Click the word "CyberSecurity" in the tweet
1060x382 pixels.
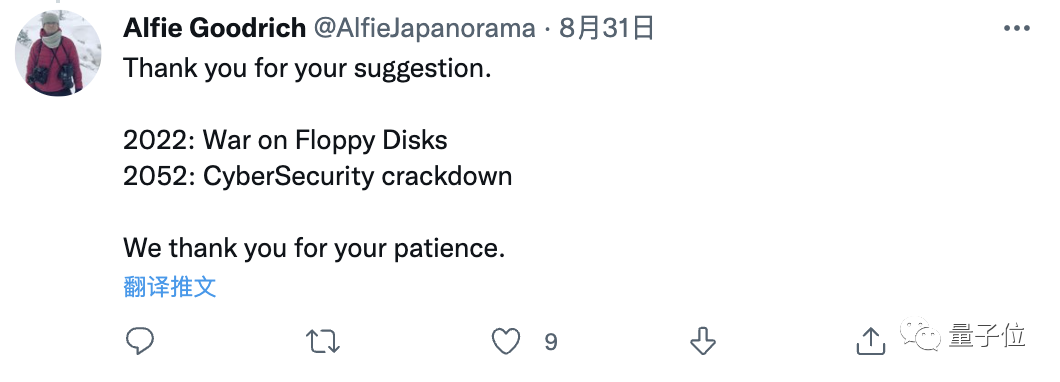[x=289, y=177]
